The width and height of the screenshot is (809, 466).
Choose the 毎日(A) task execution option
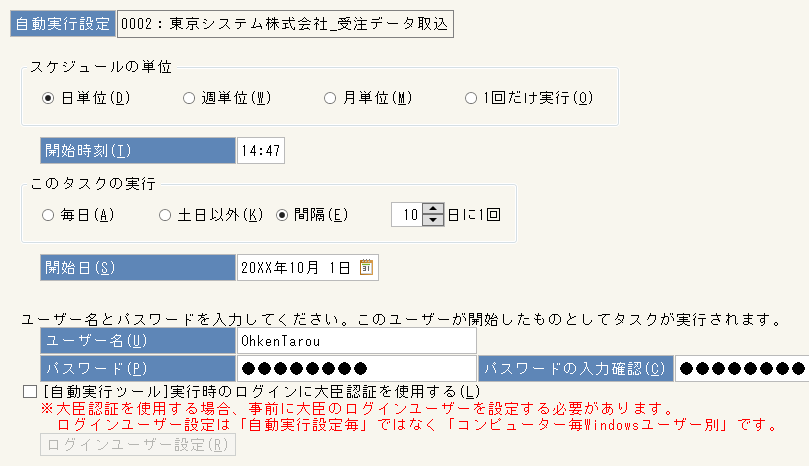tap(48, 215)
